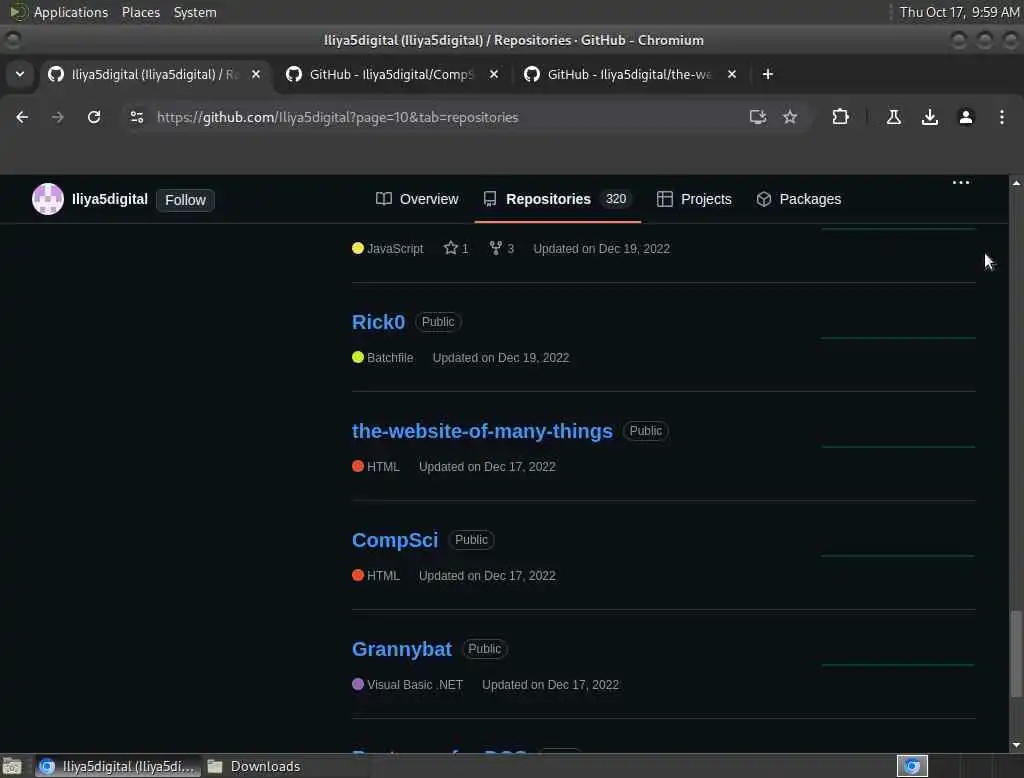Open the the-website-of-many-things repository
Image resolution: width=1024 pixels, height=778 pixels.
tap(482, 430)
